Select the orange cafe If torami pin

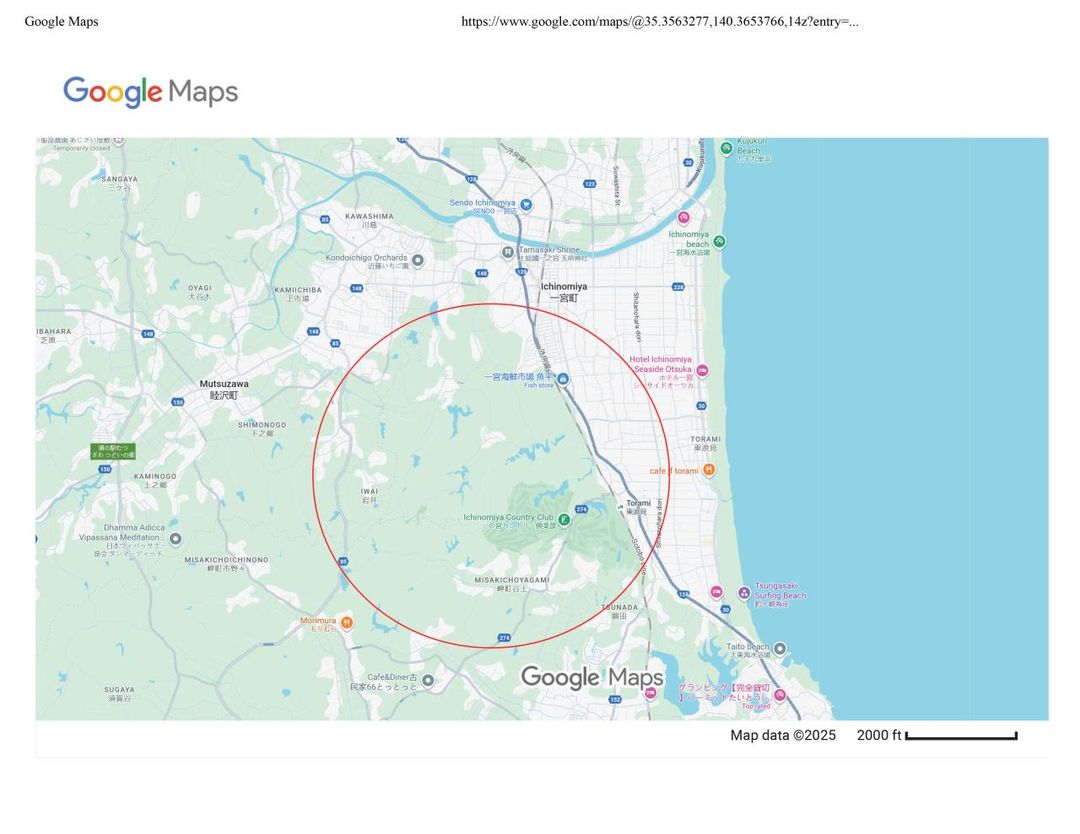(x=709, y=470)
